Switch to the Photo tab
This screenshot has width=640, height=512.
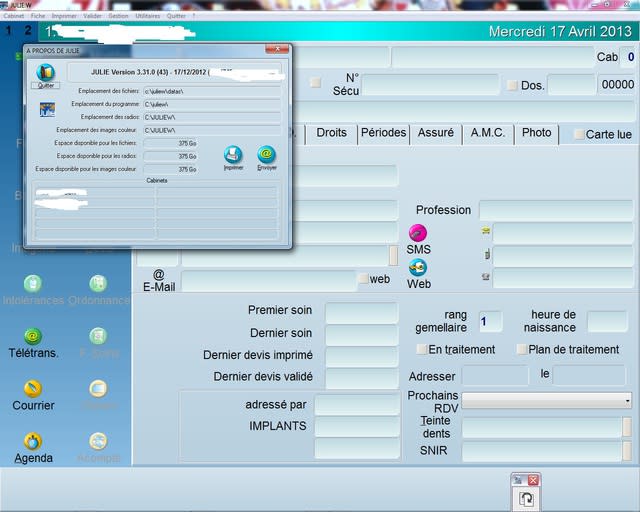(x=536, y=133)
